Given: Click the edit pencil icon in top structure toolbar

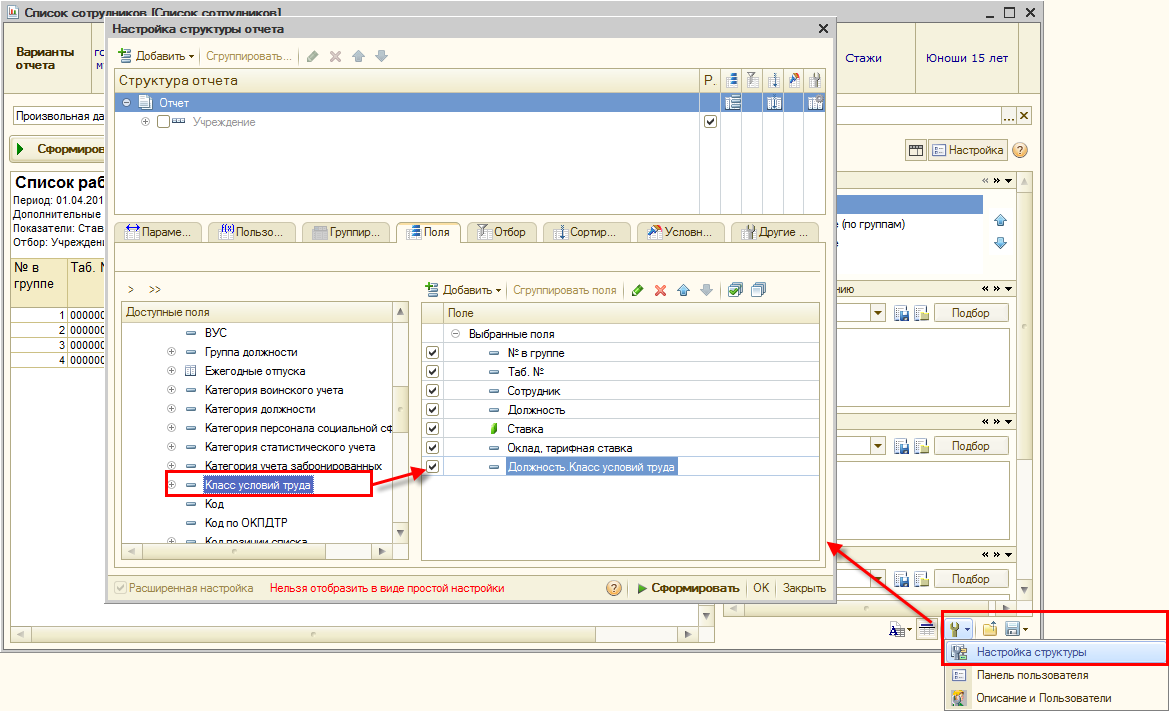Looking at the screenshot, I should click(312, 57).
